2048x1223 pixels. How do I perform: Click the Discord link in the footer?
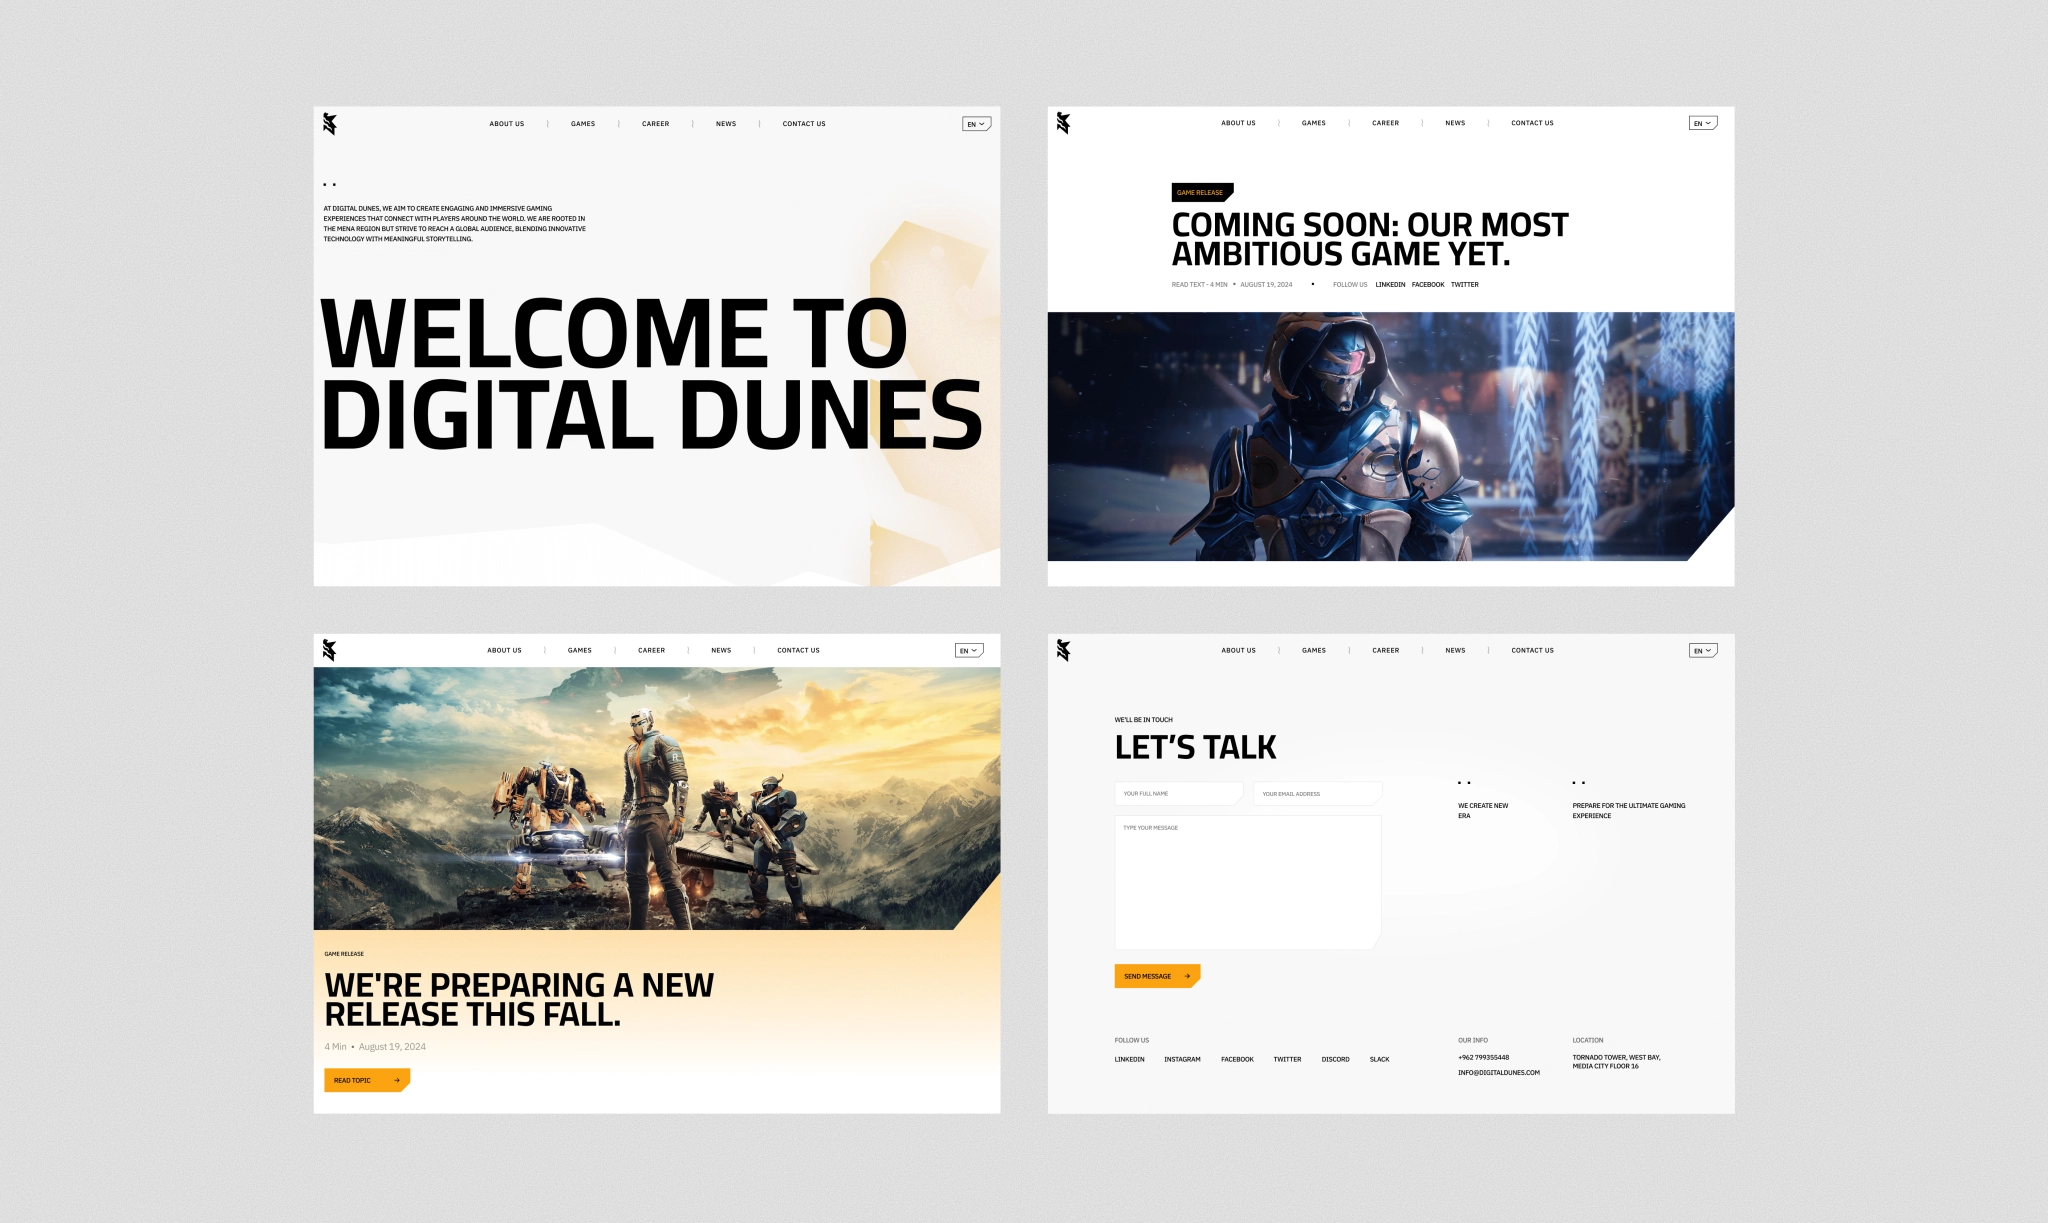(x=1336, y=1059)
